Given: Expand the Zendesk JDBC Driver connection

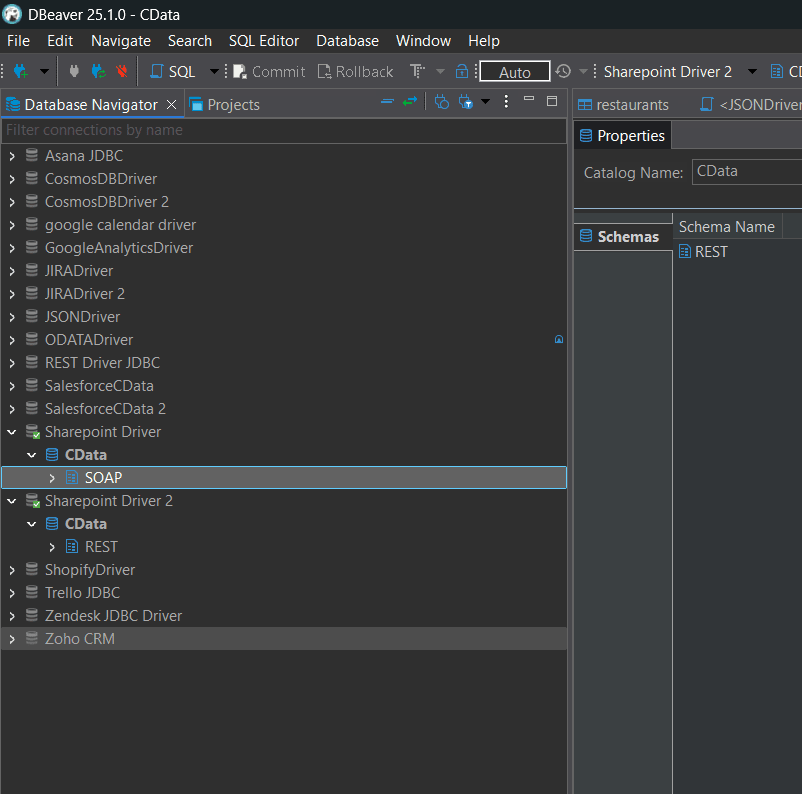Looking at the screenshot, I should pos(11,615).
